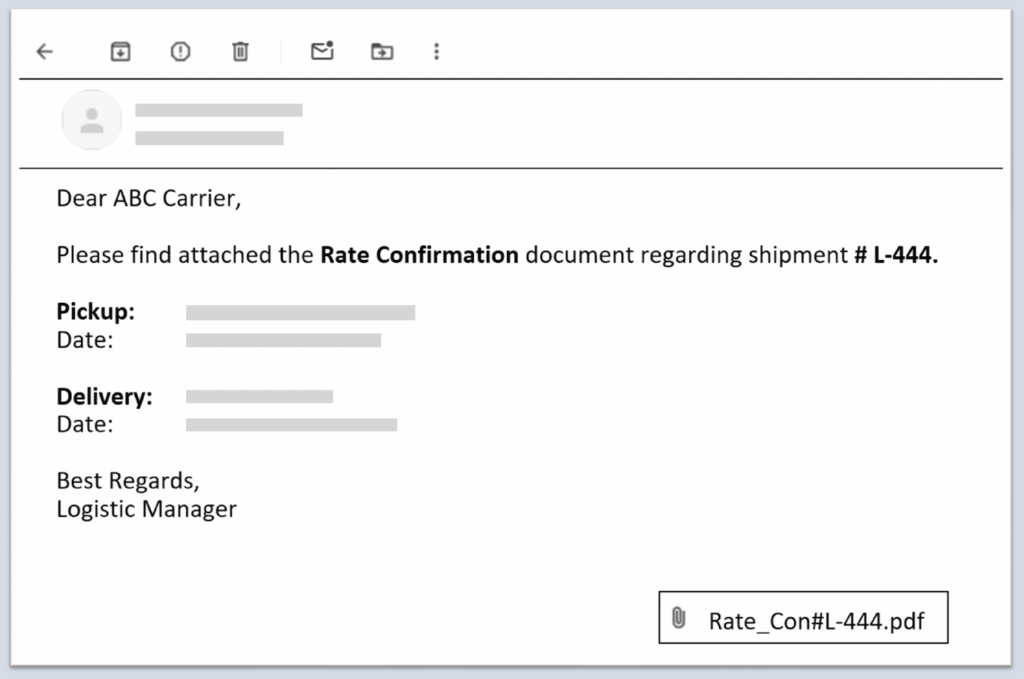Report this email as spam

pyautogui.click(x=180, y=52)
